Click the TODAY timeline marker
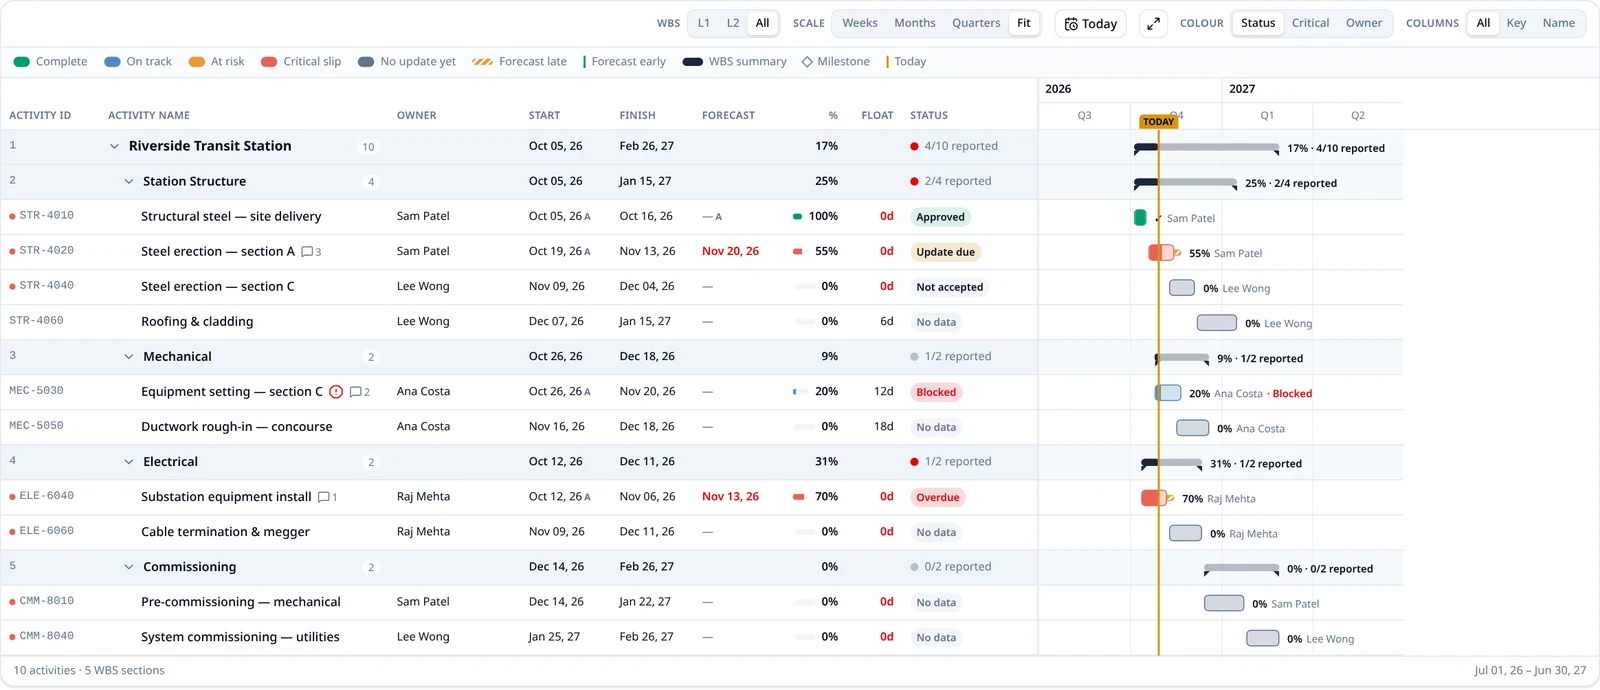The height and width of the screenshot is (690, 1600). pyautogui.click(x=1158, y=122)
